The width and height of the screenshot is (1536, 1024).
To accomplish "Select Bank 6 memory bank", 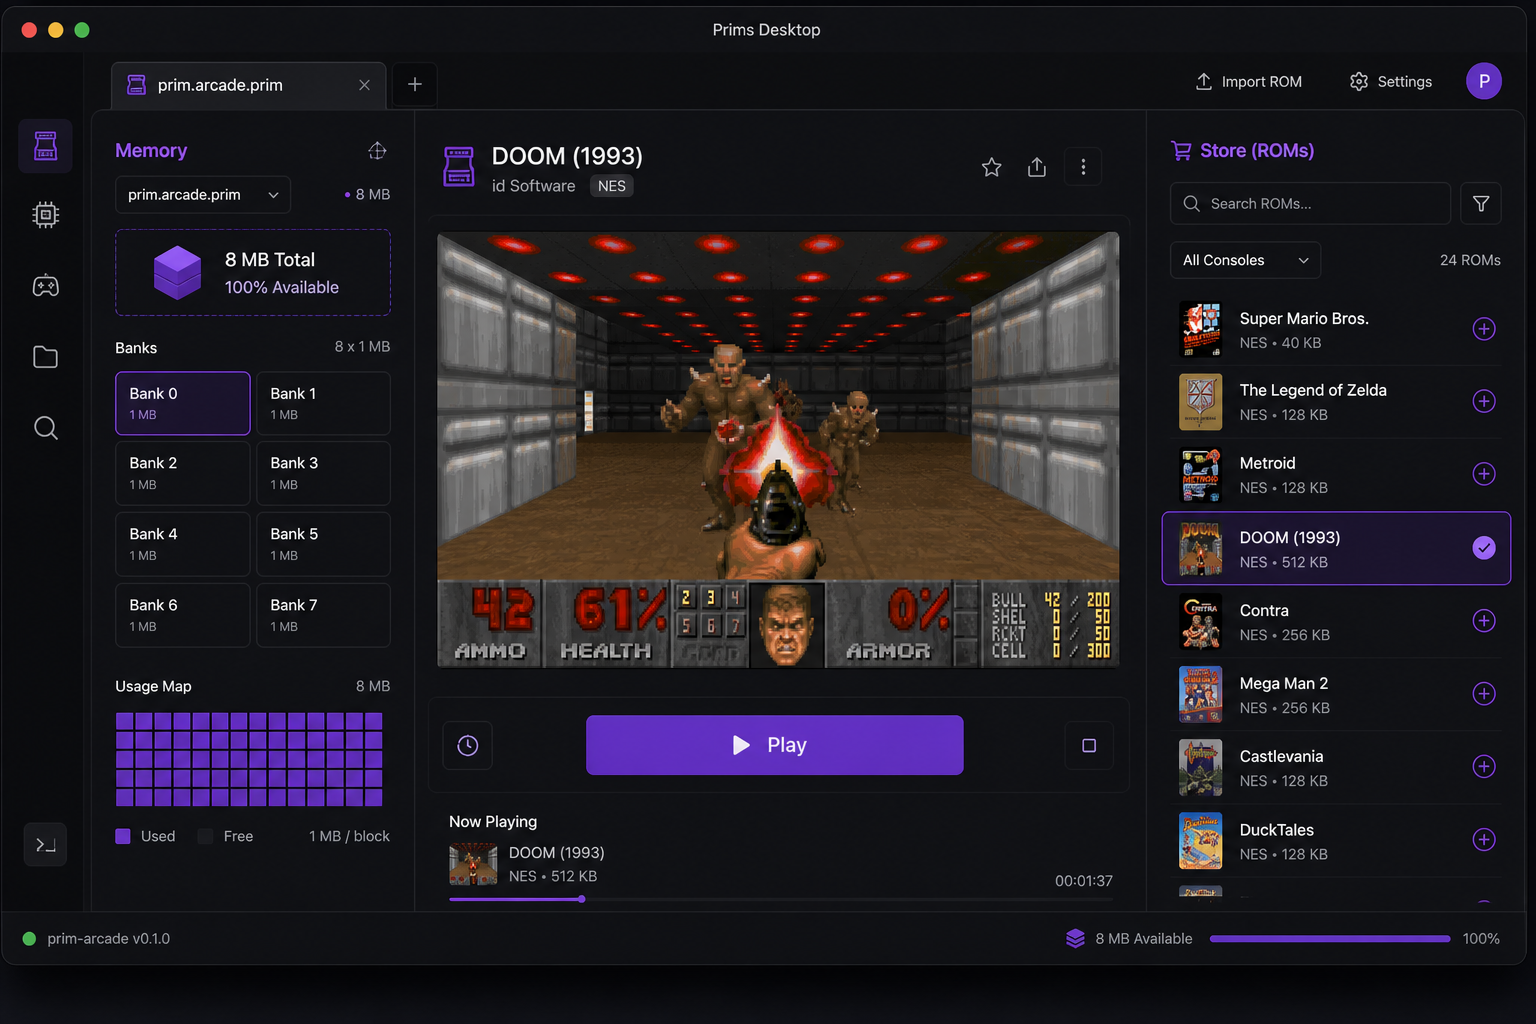I will (x=183, y=615).
